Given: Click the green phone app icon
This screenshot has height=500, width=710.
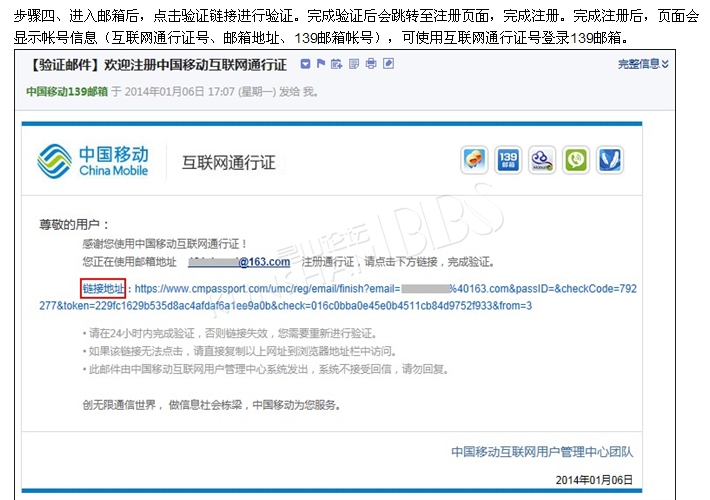Looking at the screenshot, I should tap(575, 161).
